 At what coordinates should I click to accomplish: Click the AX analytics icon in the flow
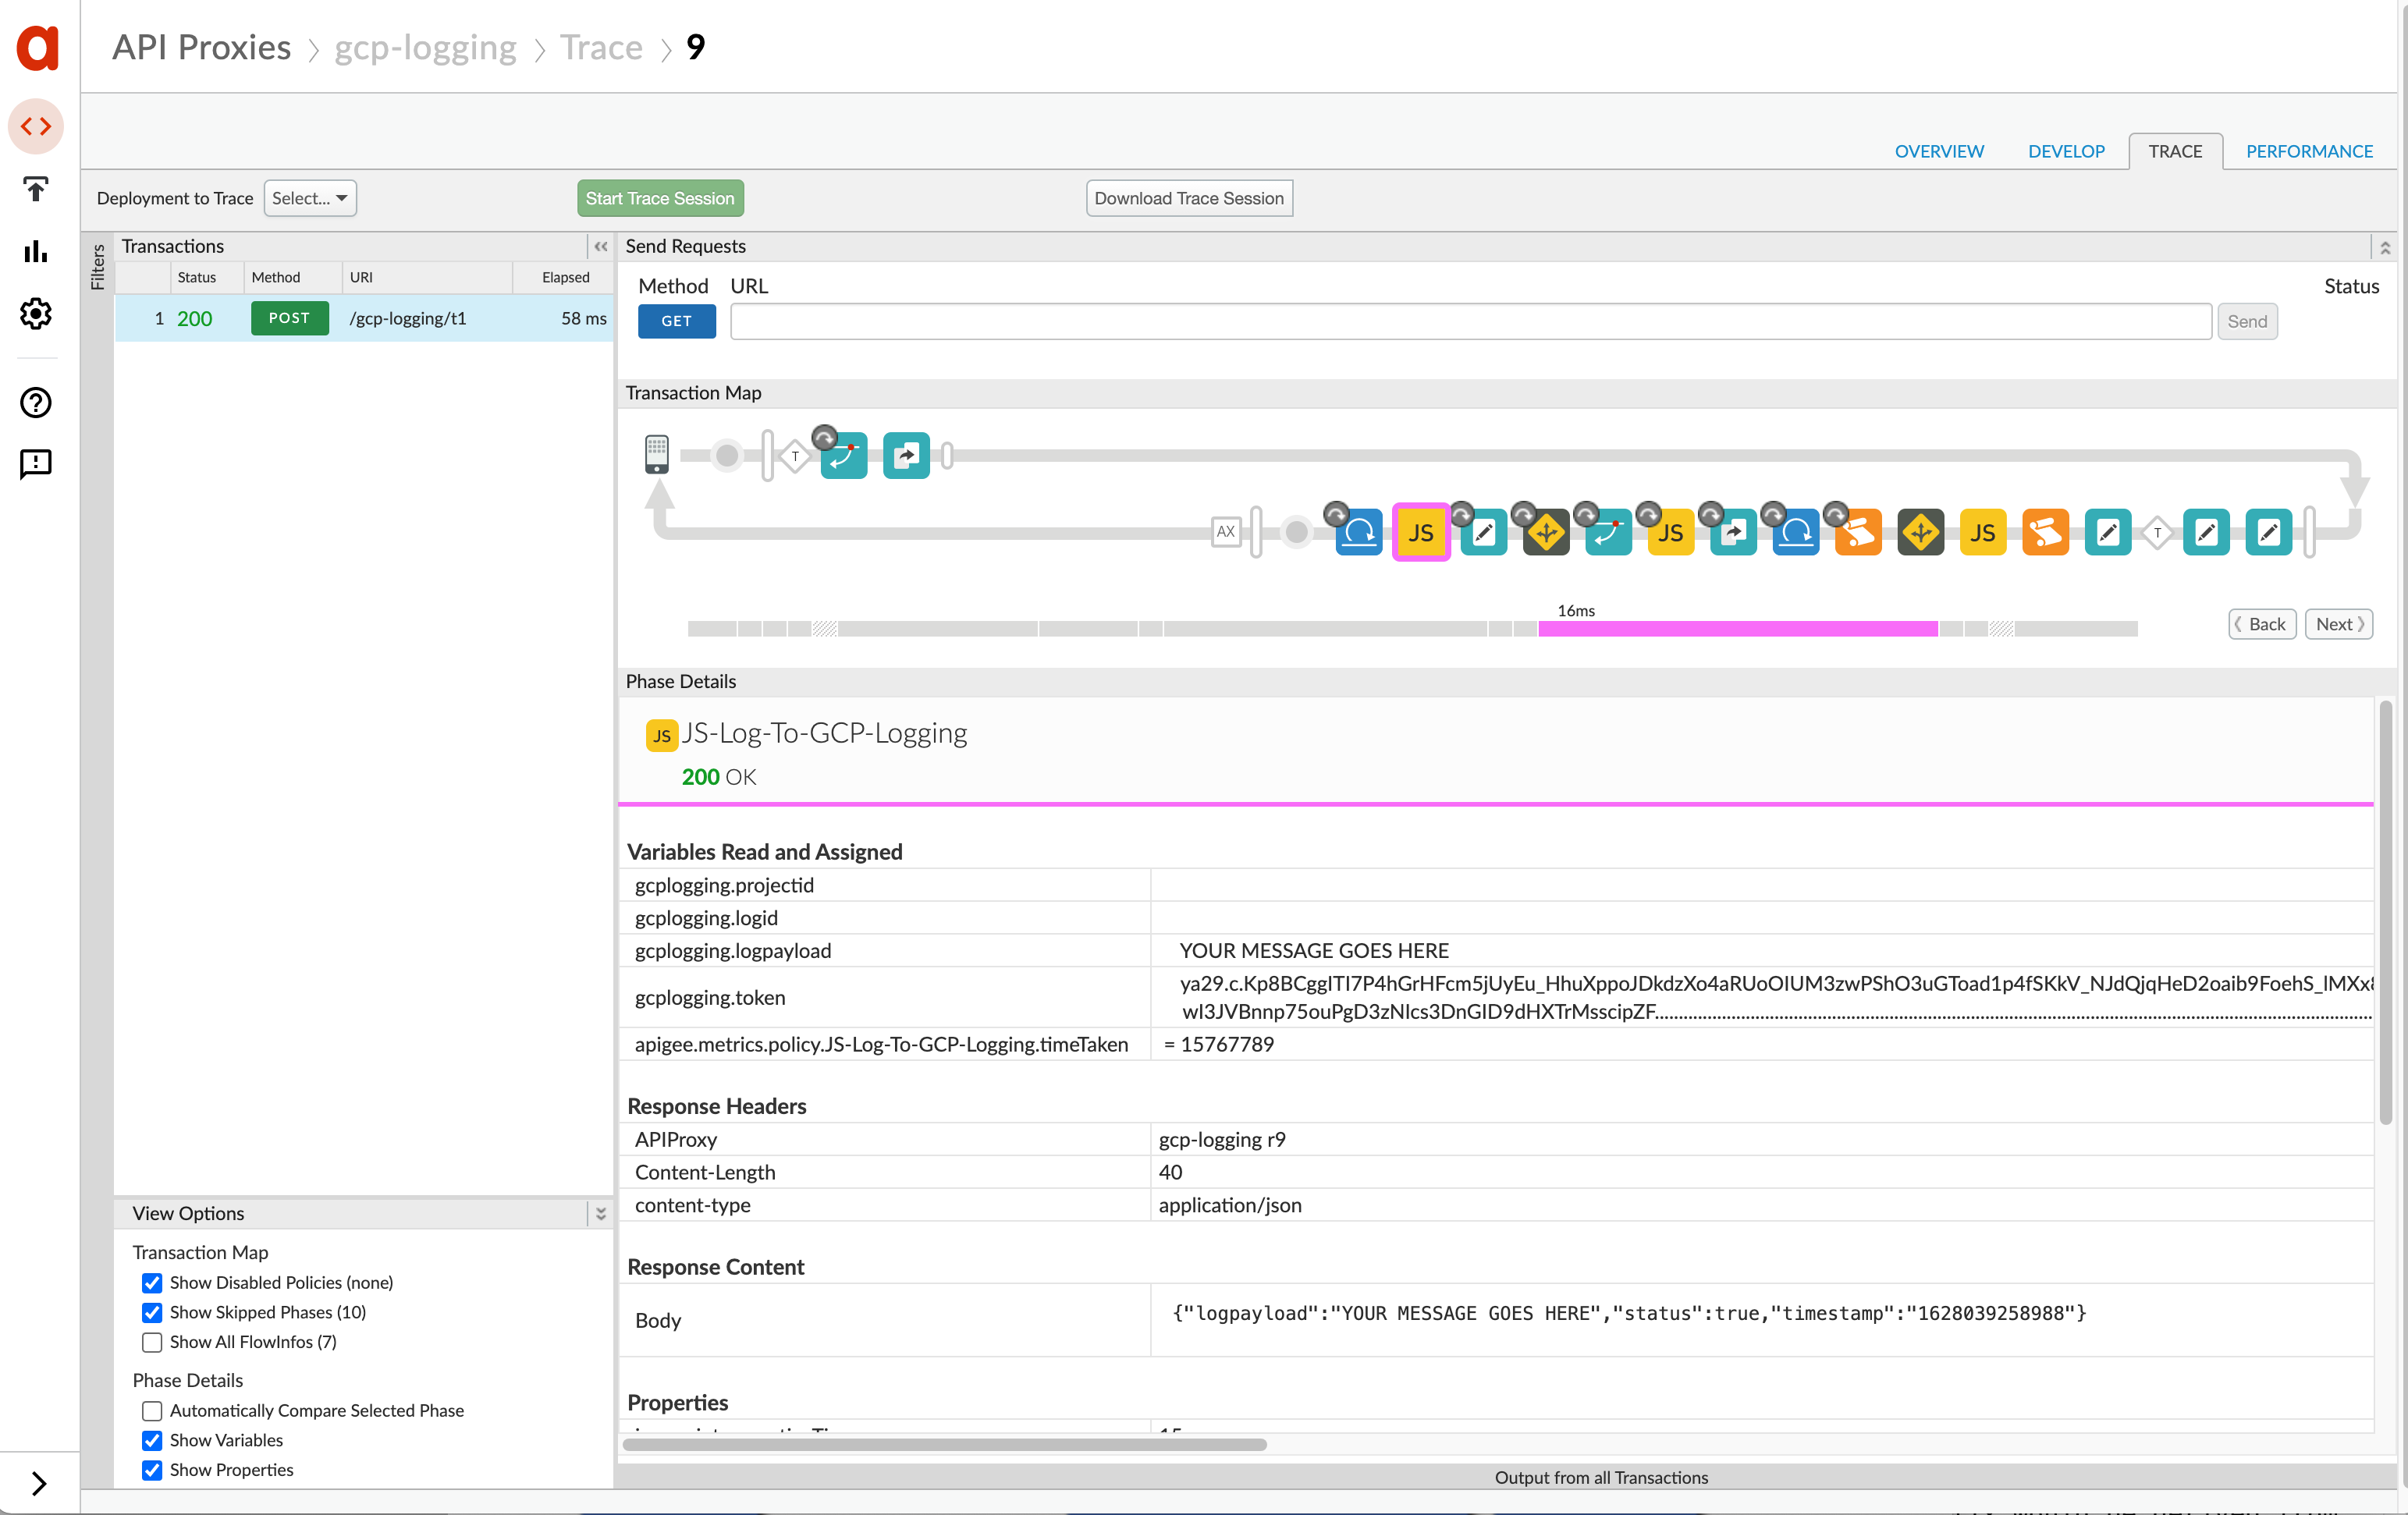pos(1225,532)
